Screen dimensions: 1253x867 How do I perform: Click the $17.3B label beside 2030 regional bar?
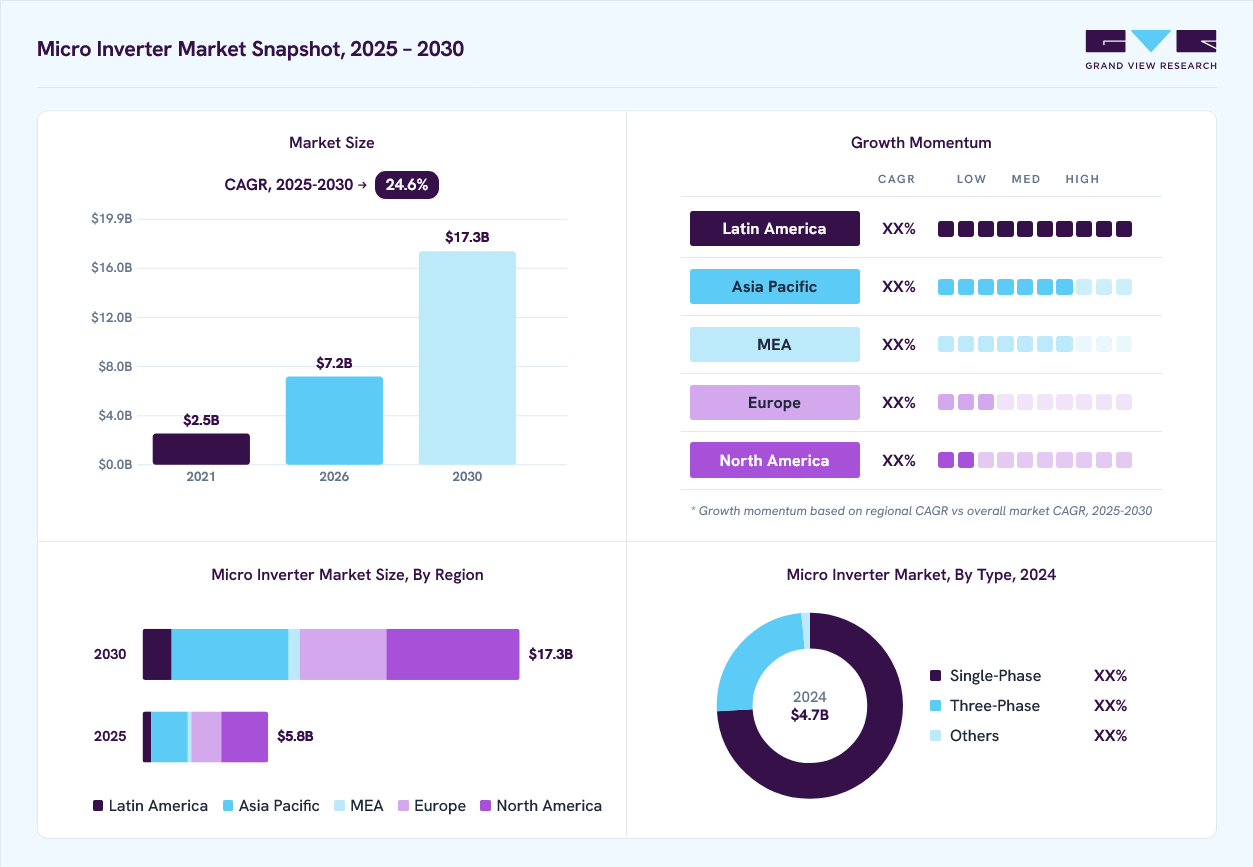551,654
